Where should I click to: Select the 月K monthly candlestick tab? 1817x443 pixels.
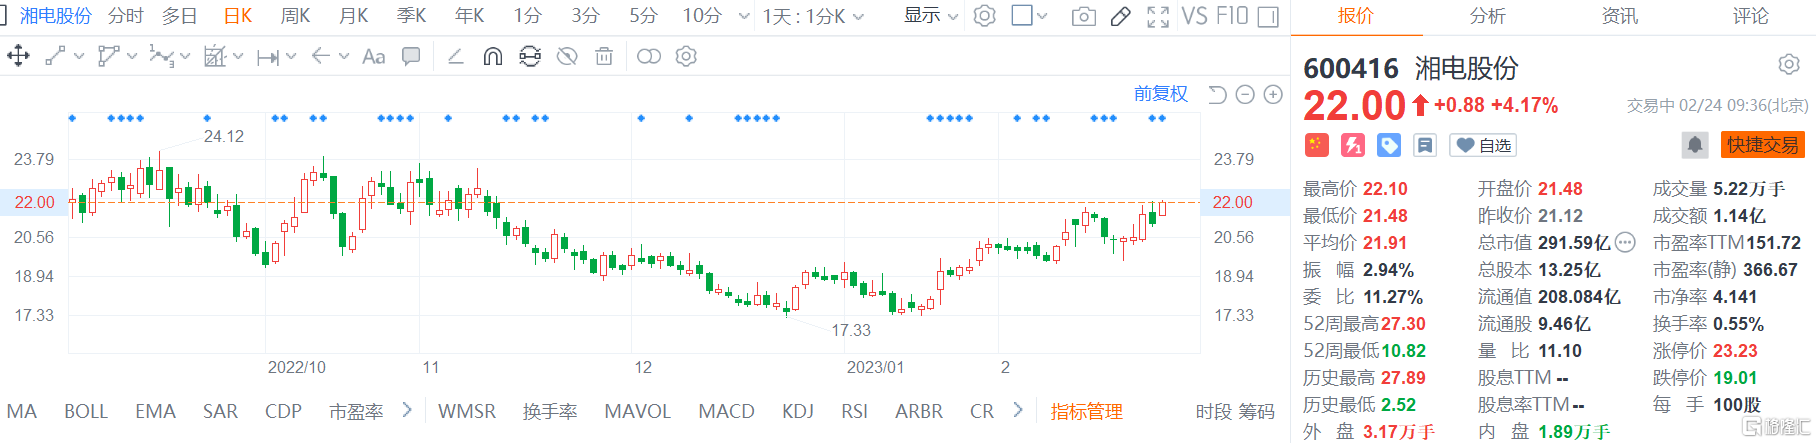353,16
